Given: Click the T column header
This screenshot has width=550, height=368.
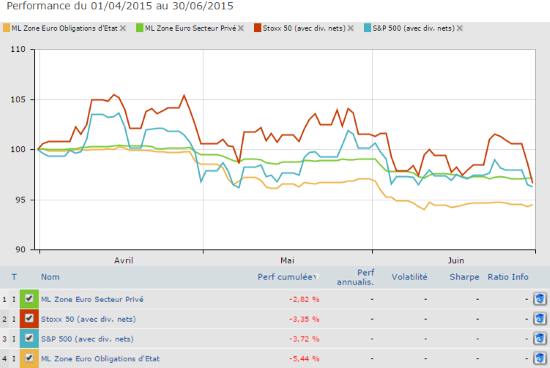Looking at the screenshot, I should click(14, 277).
